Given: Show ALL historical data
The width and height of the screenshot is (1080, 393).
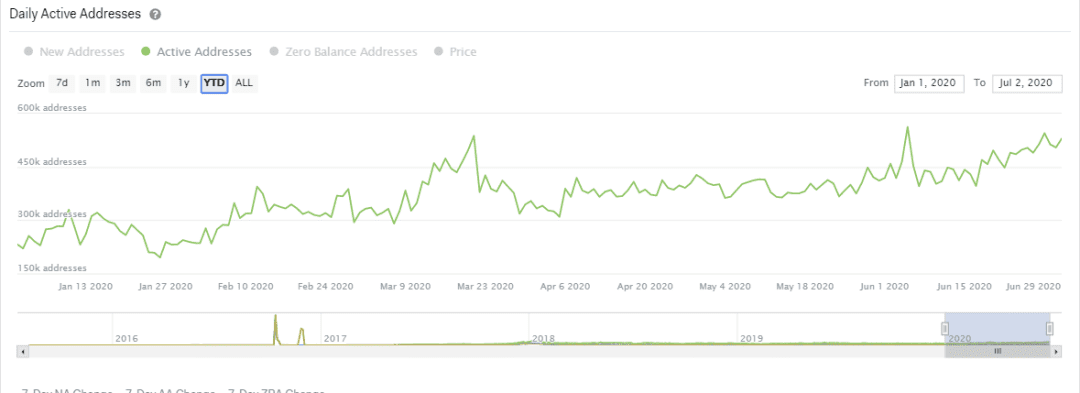Looking at the screenshot, I should pyautogui.click(x=244, y=83).
